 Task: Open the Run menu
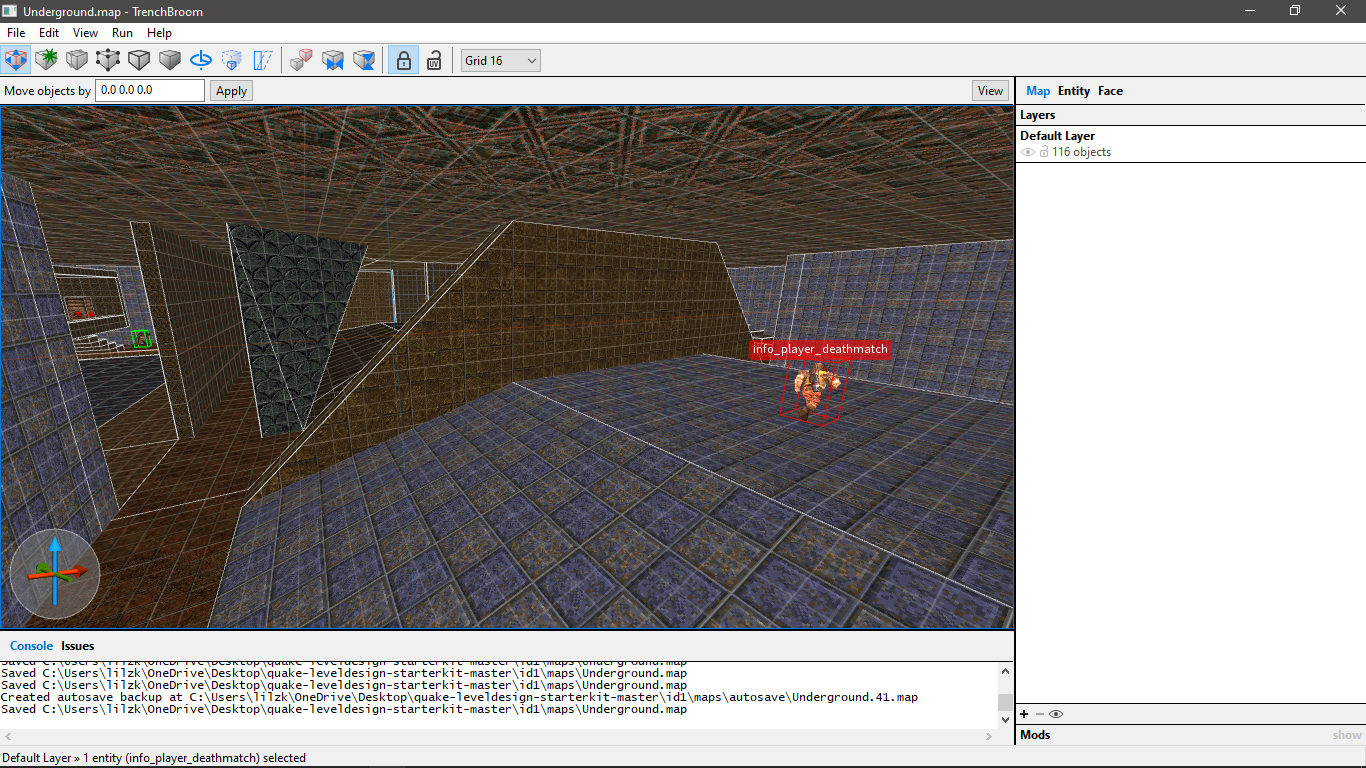(122, 33)
